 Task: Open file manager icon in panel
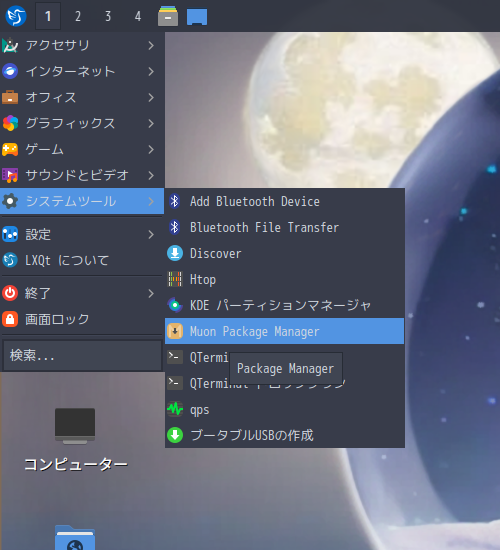tap(168, 16)
